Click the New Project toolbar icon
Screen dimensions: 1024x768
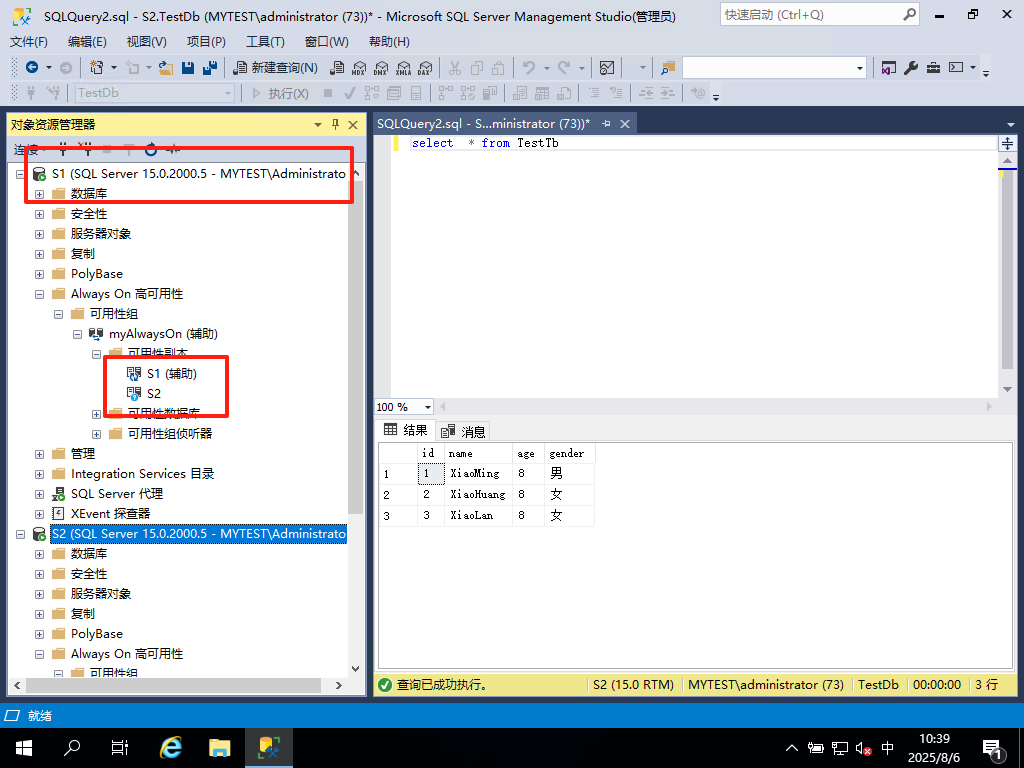pos(97,67)
